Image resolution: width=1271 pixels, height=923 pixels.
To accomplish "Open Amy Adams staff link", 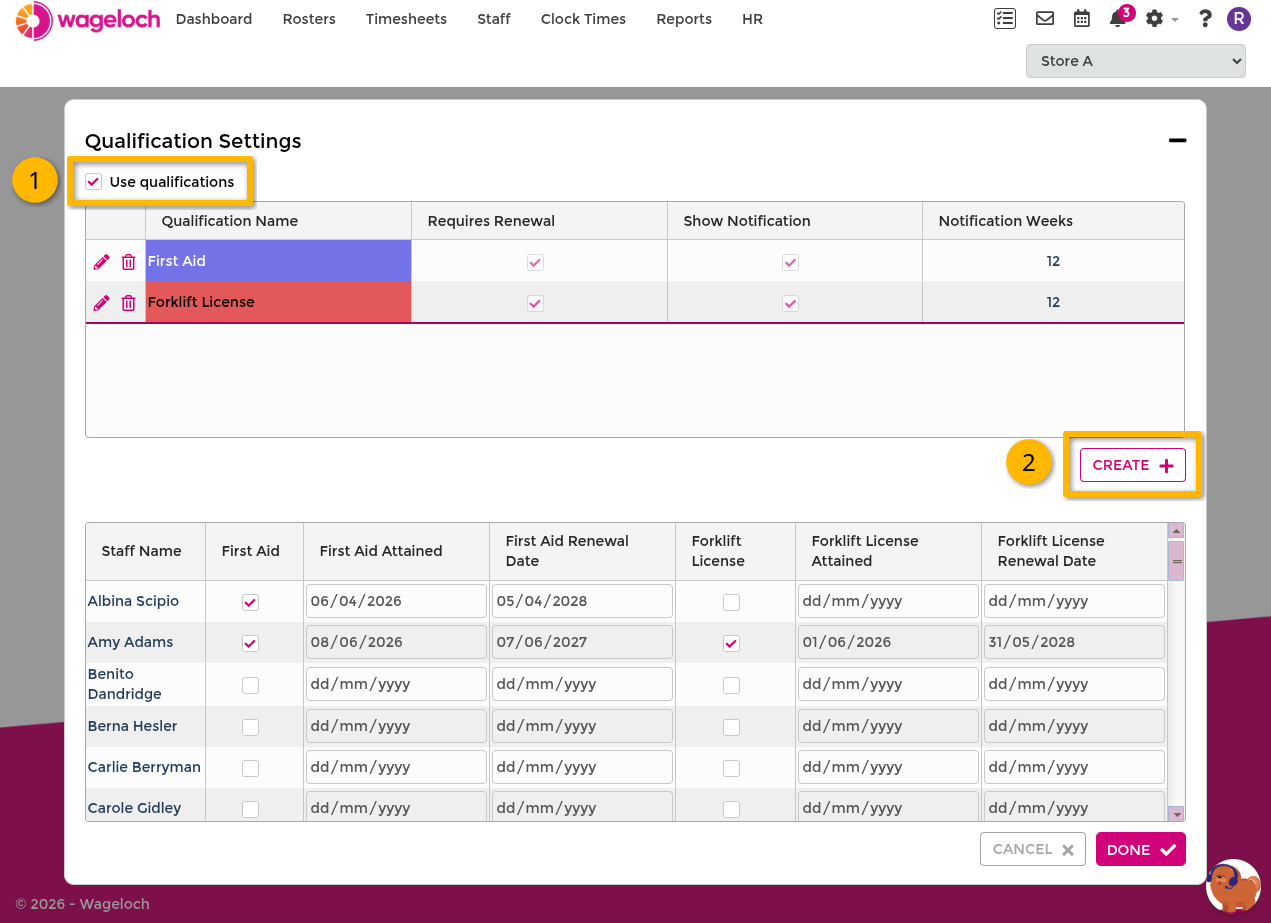I will (x=130, y=642).
